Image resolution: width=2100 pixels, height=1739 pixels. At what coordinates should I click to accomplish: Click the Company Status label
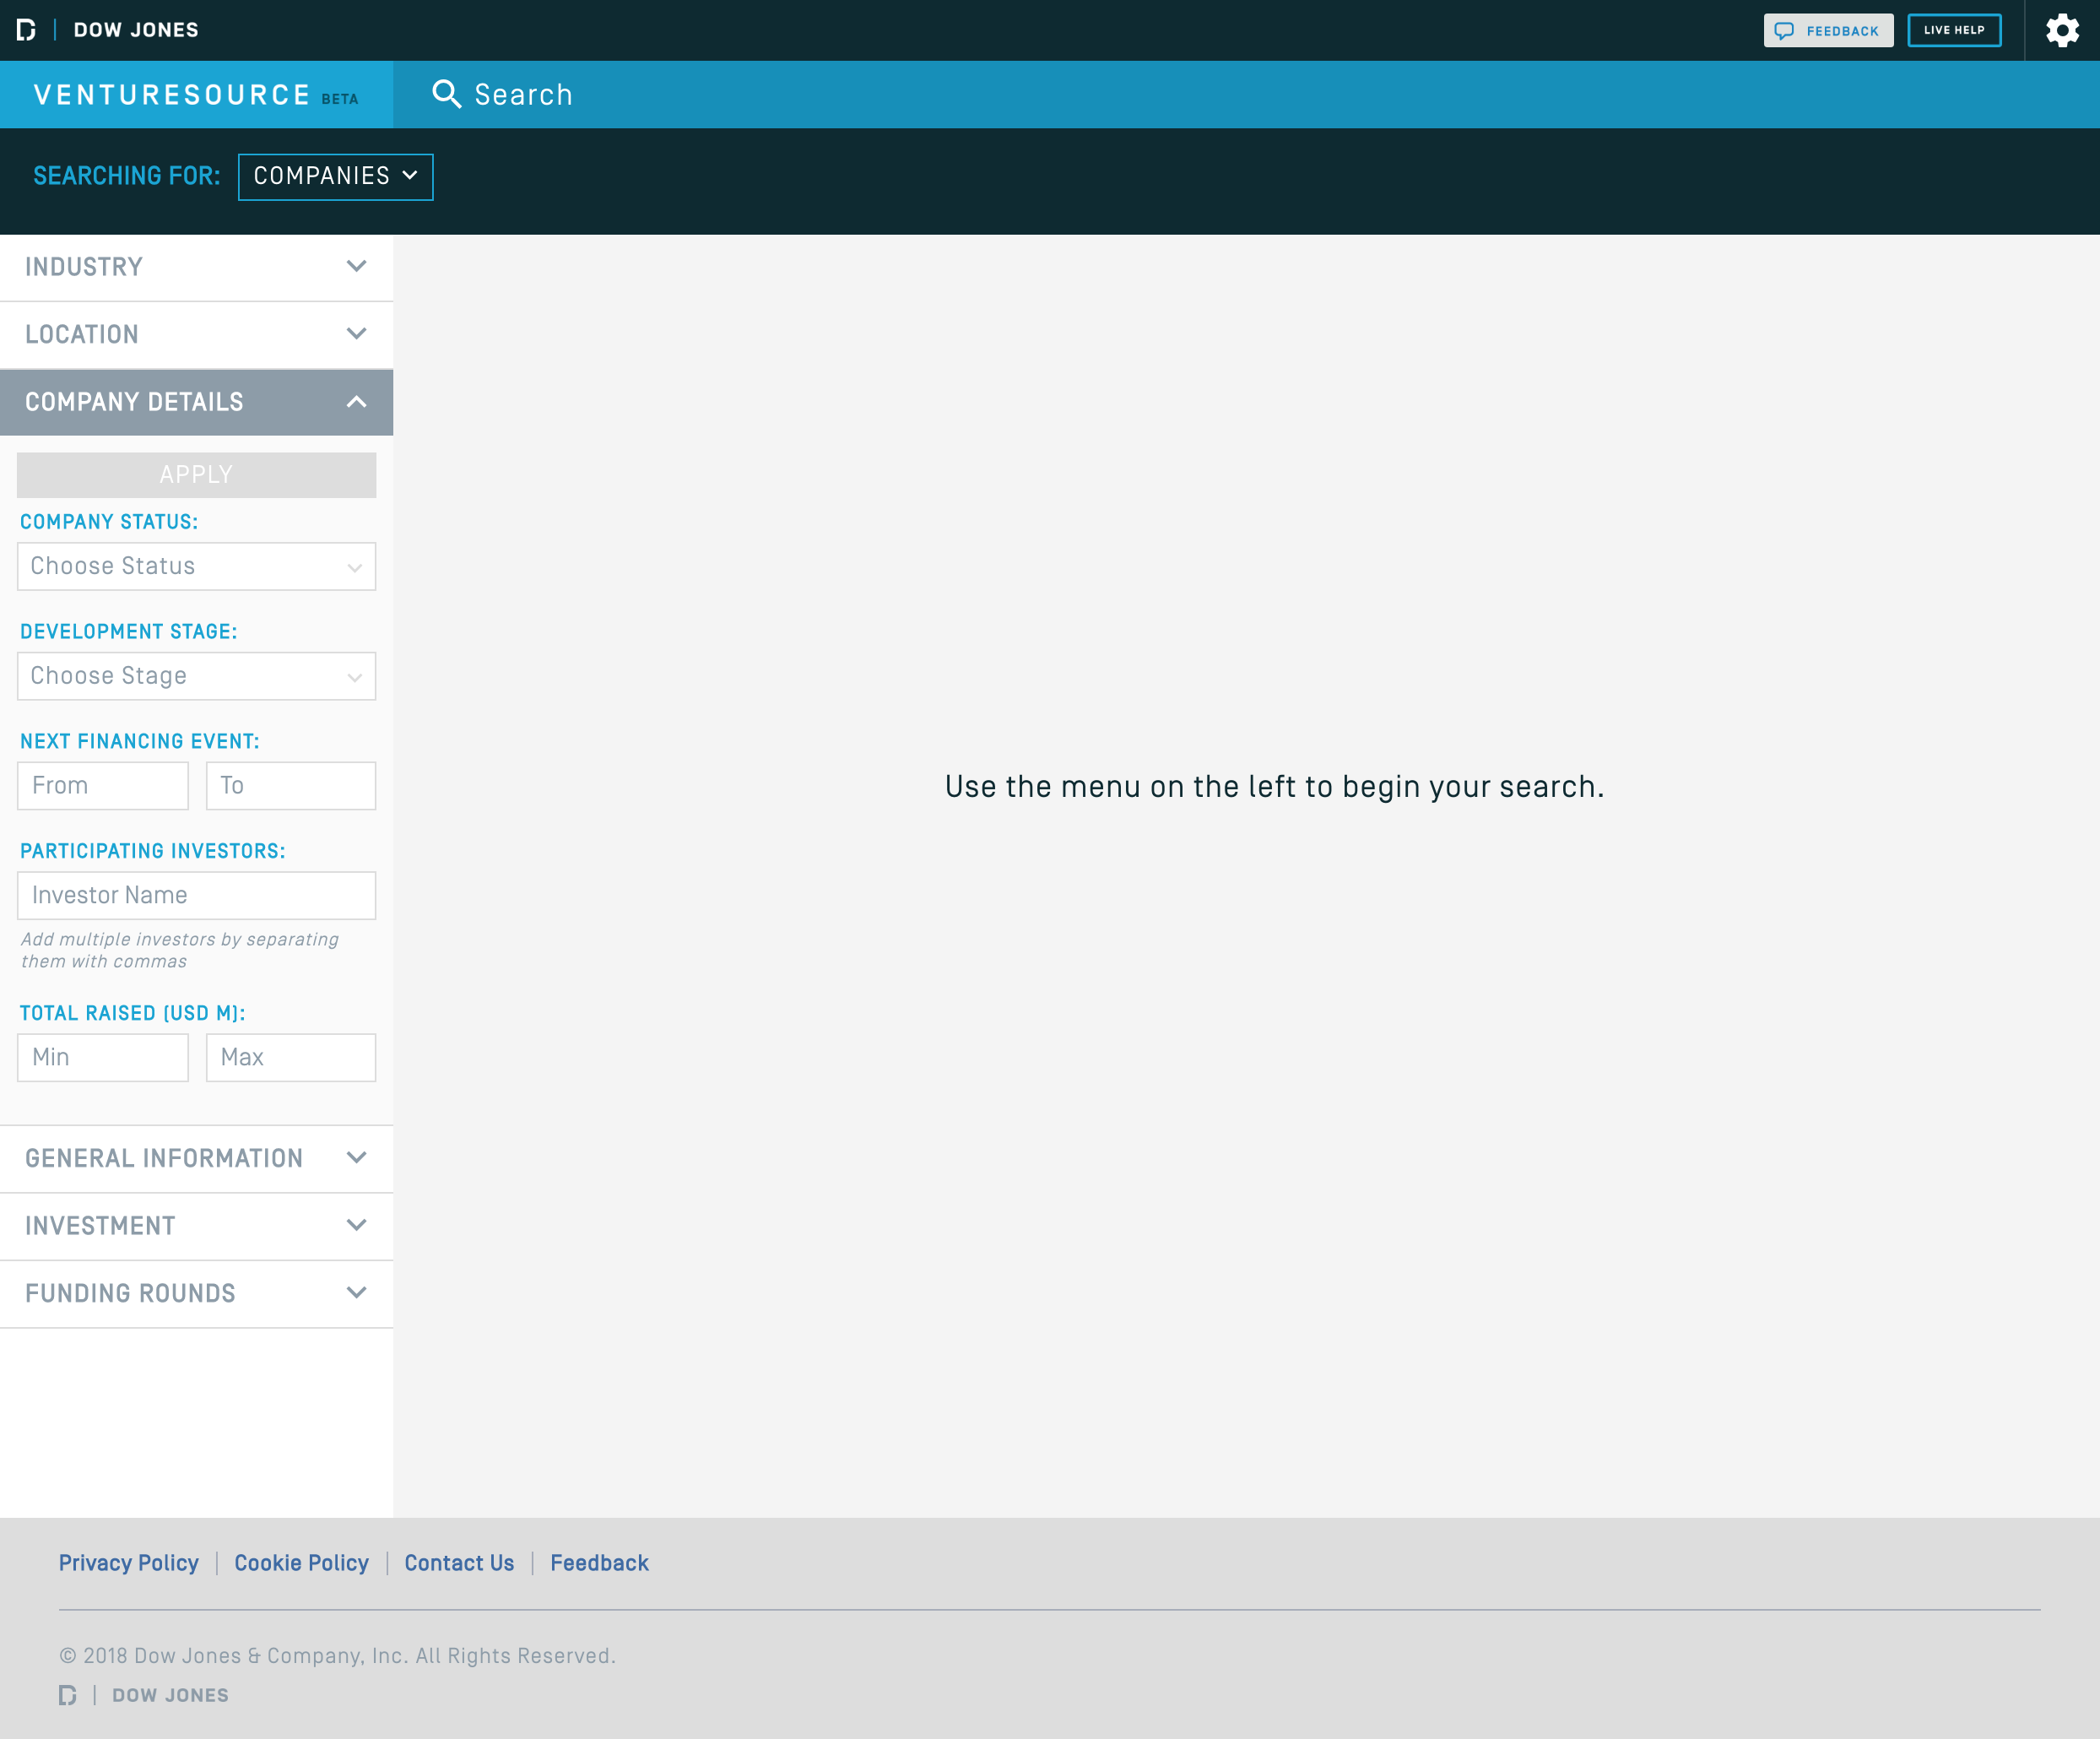pos(109,522)
